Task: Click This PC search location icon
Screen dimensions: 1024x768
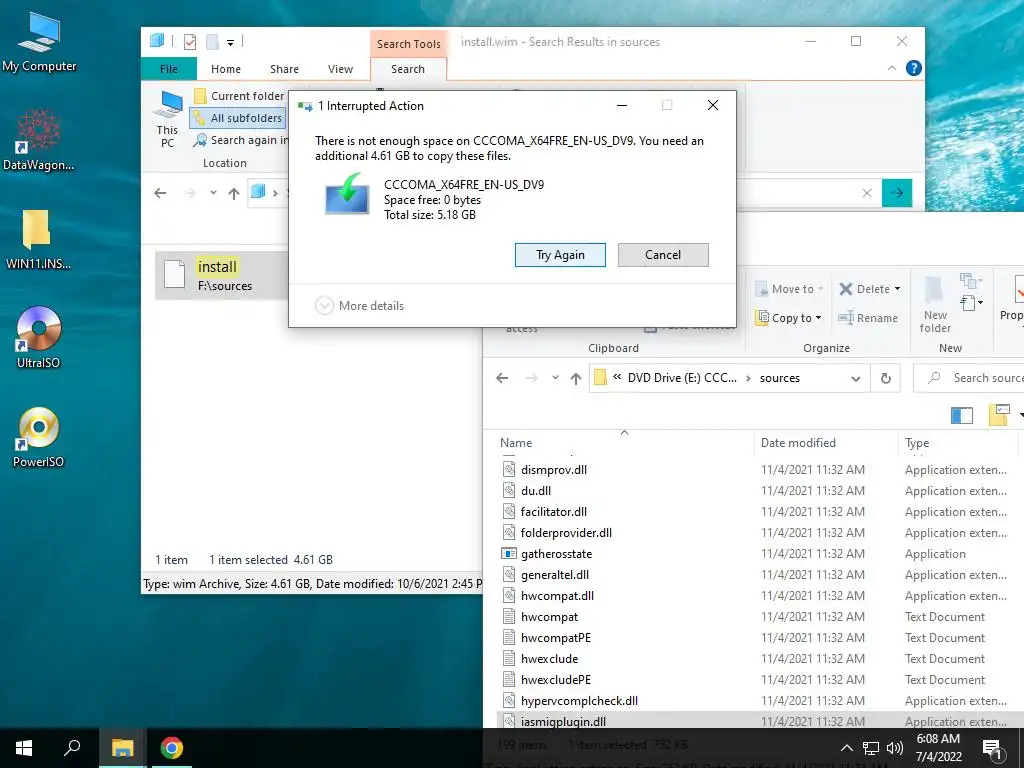Action: tap(168, 120)
